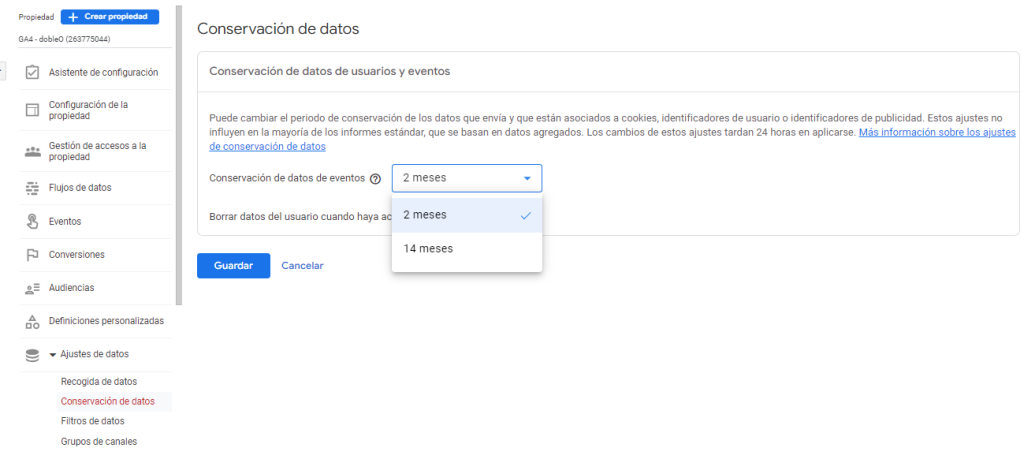The height and width of the screenshot is (459, 1024).
Task: Collapse the Ajustes de datos section
Action: [x=52, y=354]
